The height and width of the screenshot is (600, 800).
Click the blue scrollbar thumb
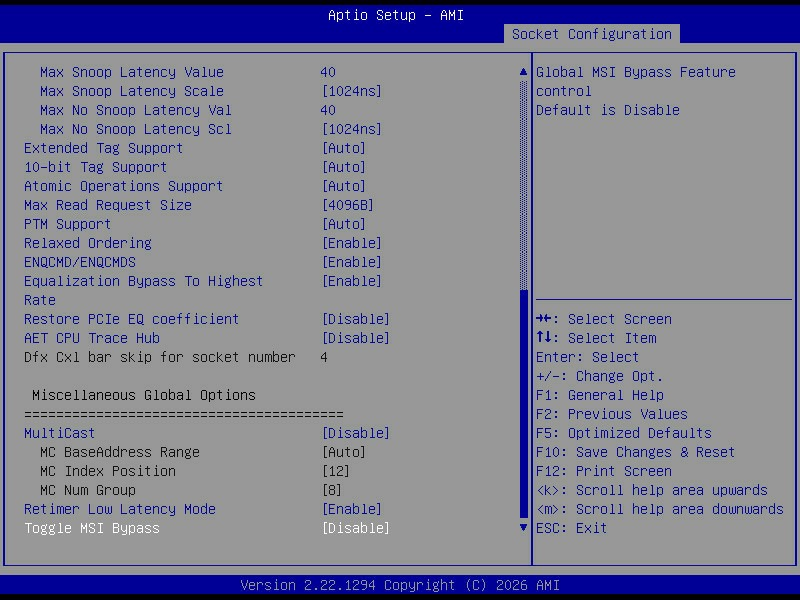(523, 404)
